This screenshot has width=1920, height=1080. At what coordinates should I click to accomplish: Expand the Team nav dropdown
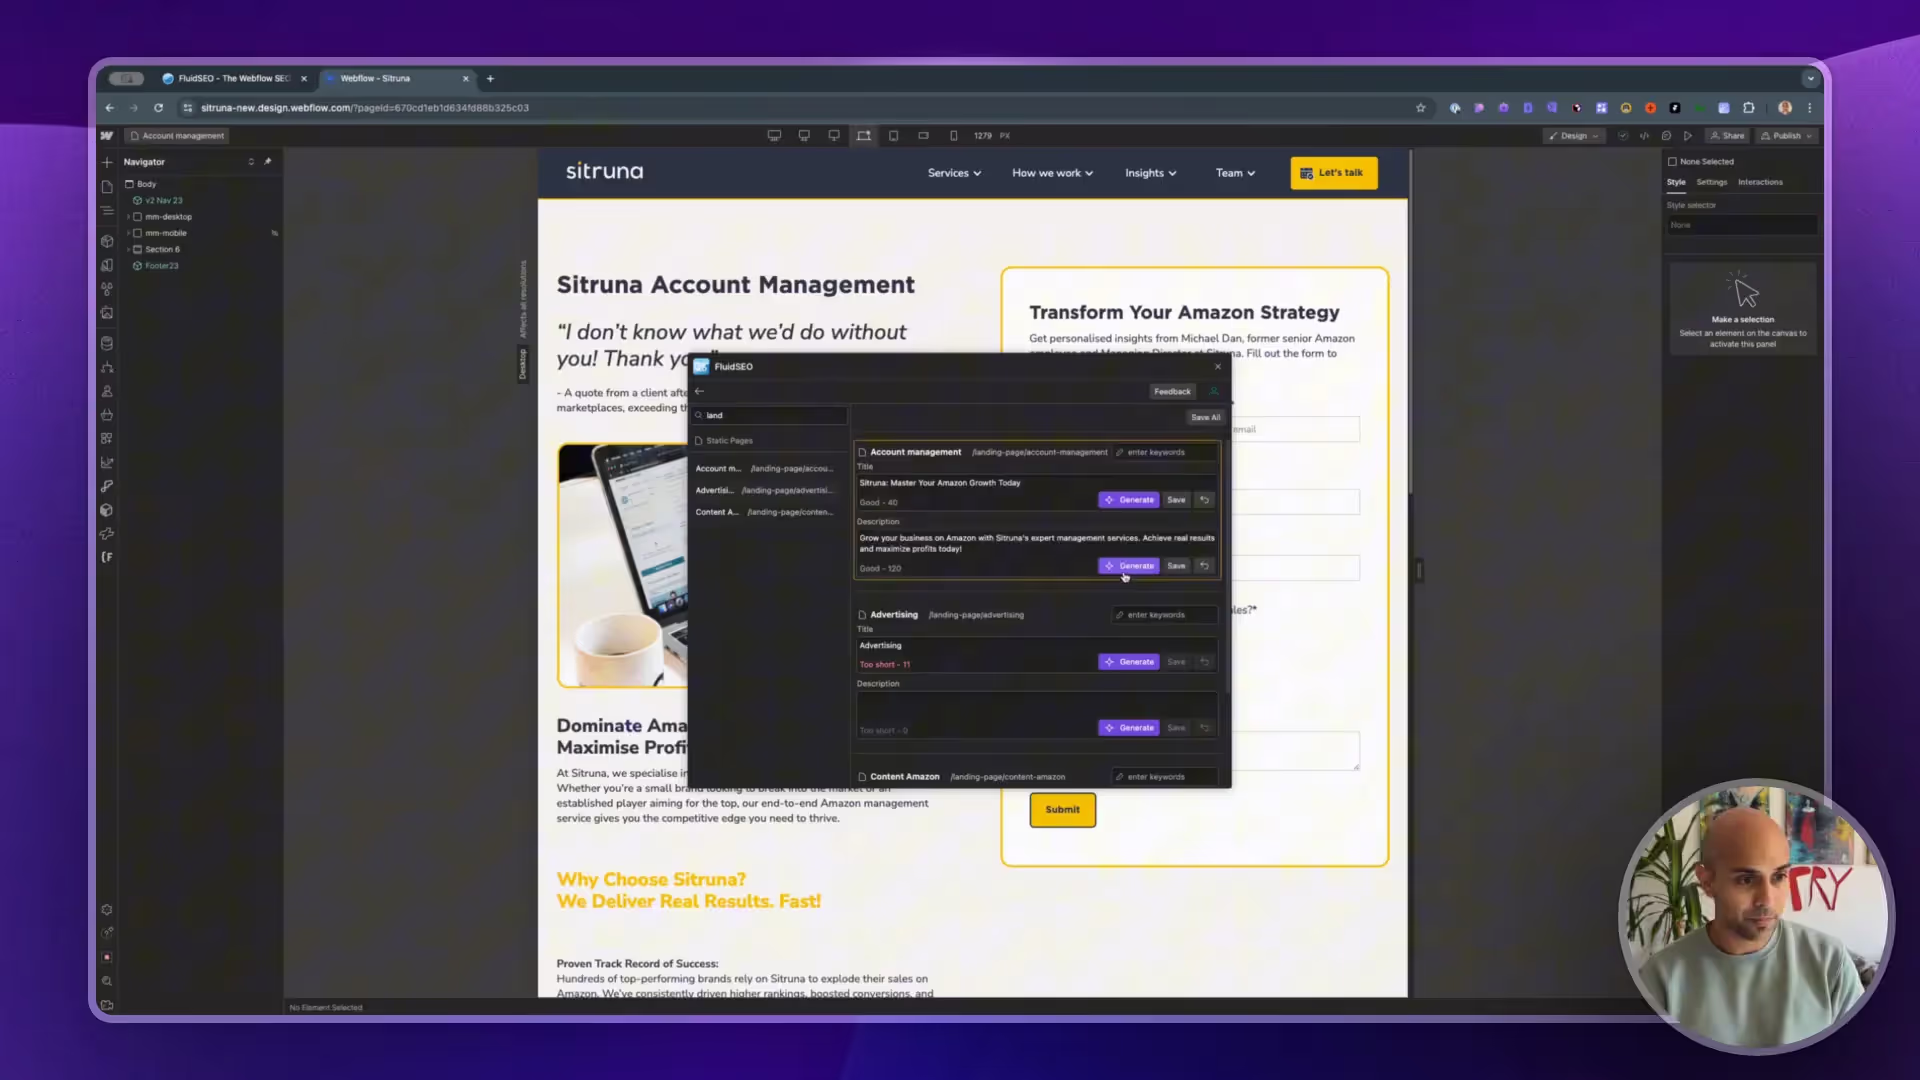(1235, 173)
